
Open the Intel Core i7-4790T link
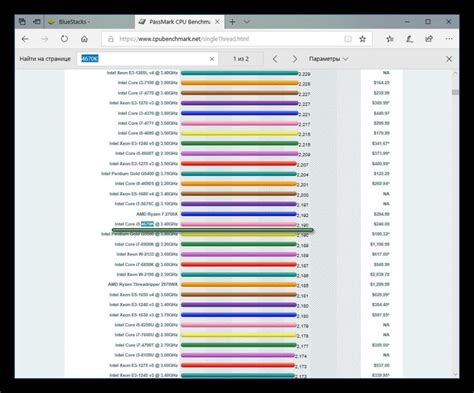(146, 345)
